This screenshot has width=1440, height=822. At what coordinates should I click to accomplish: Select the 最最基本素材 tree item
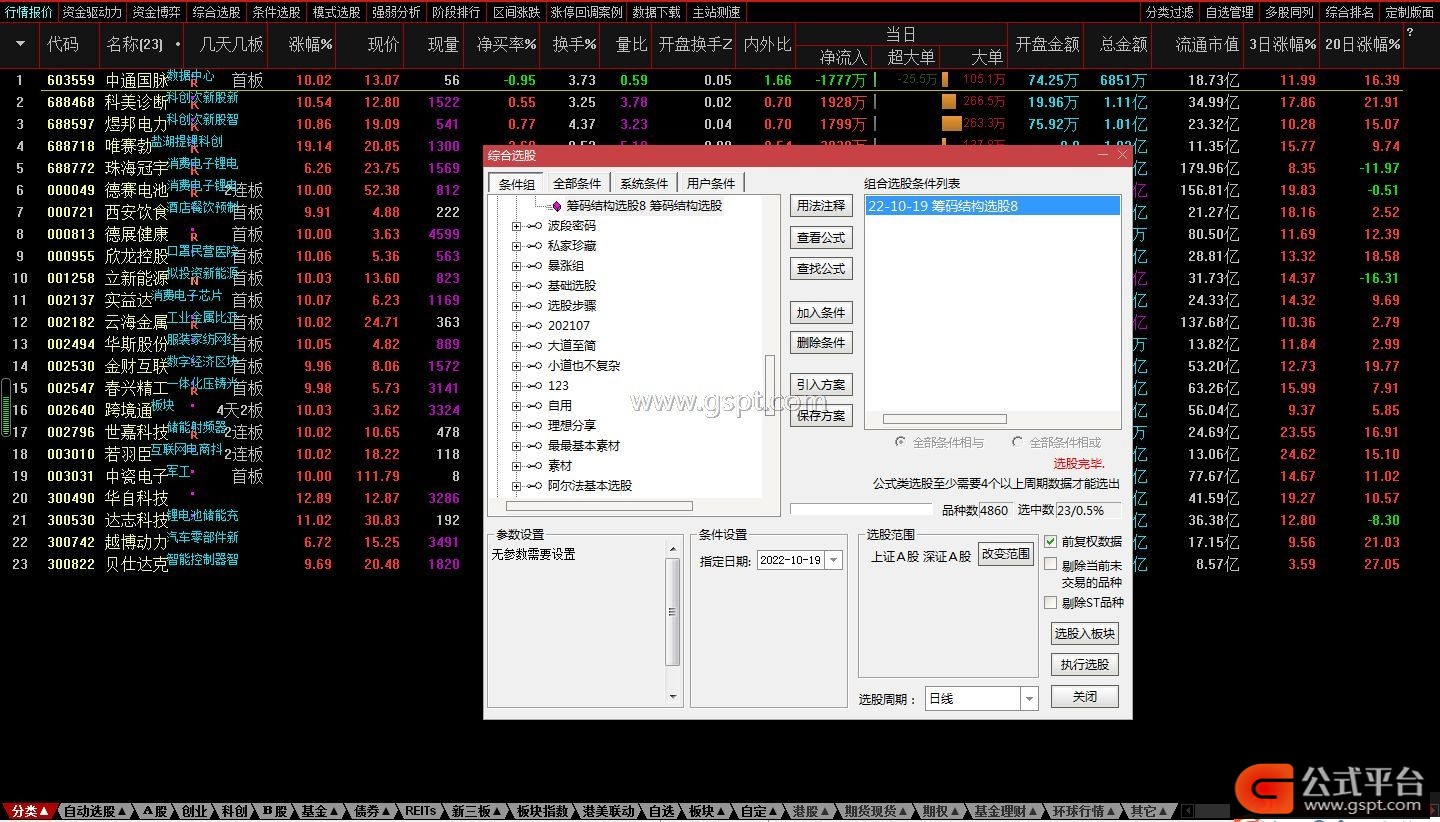(584, 446)
